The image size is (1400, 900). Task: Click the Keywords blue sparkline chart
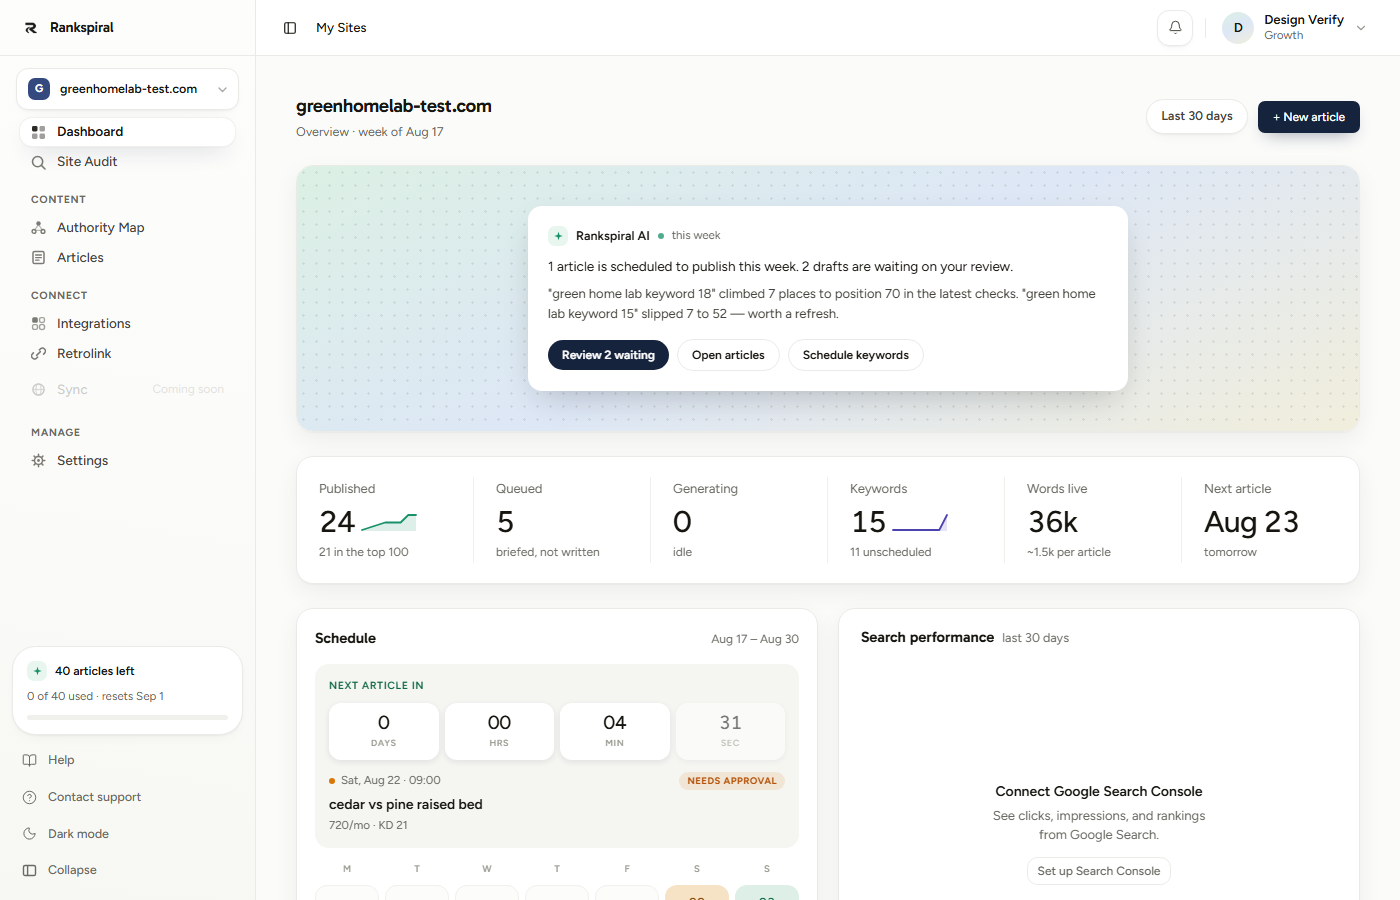click(x=920, y=522)
